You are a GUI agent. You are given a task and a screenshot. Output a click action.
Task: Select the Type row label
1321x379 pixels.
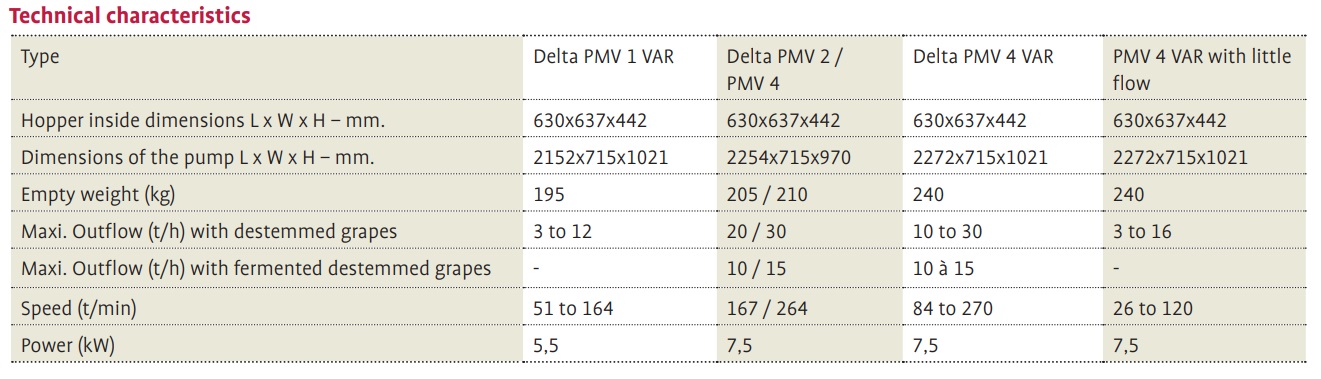tap(40, 58)
